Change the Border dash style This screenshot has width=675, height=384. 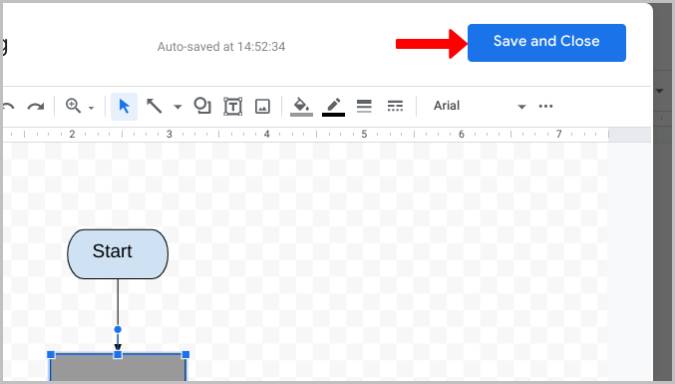coord(395,106)
